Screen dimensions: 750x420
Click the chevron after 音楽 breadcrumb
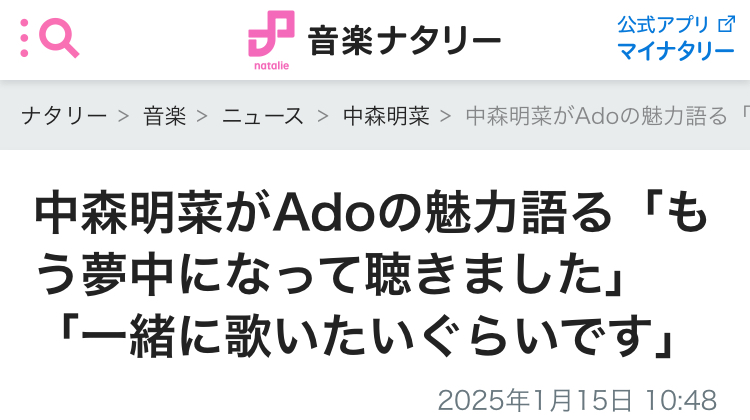click(x=202, y=116)
